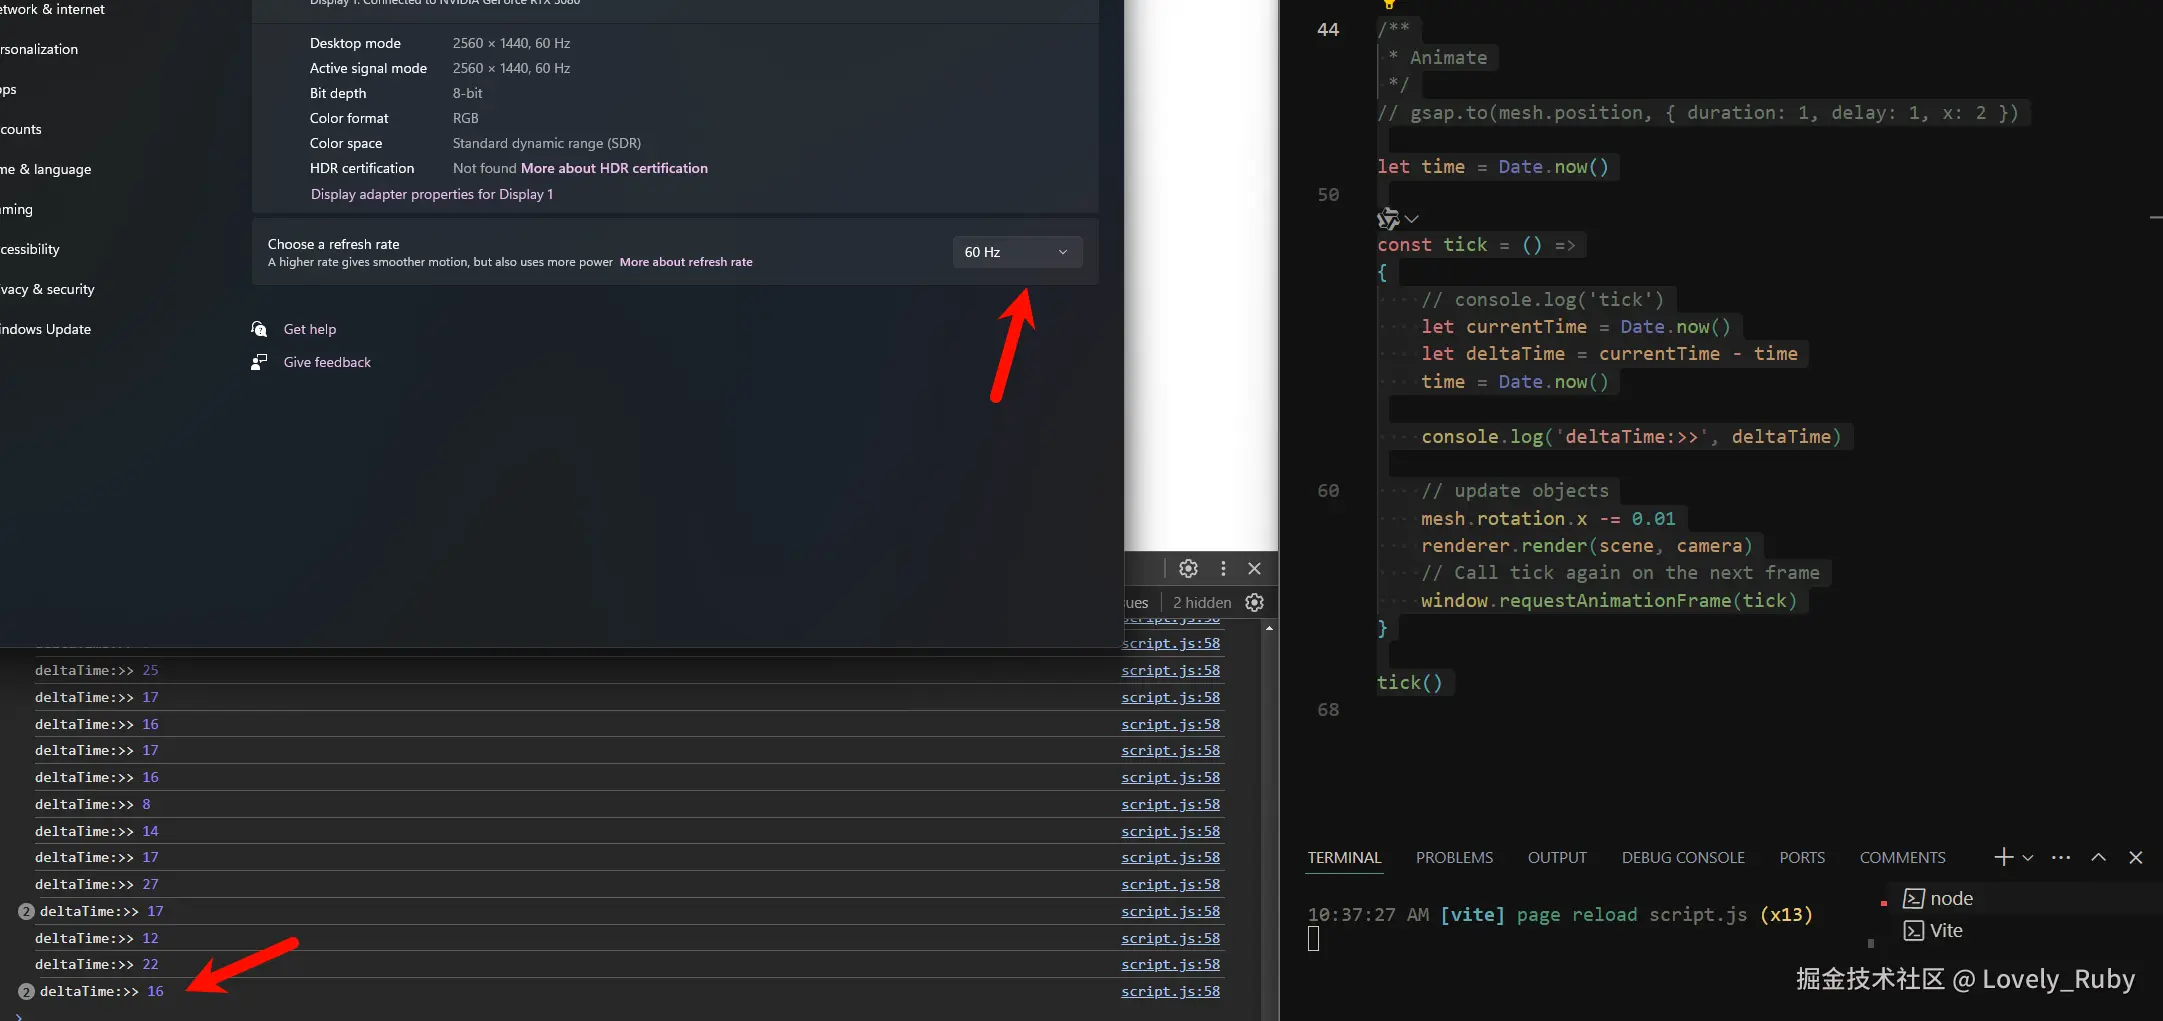This screenshot has height=1021, width=2163.
Task: Select the 'deltaTime:>> 25' console message
Action: (x=97, y=670)
